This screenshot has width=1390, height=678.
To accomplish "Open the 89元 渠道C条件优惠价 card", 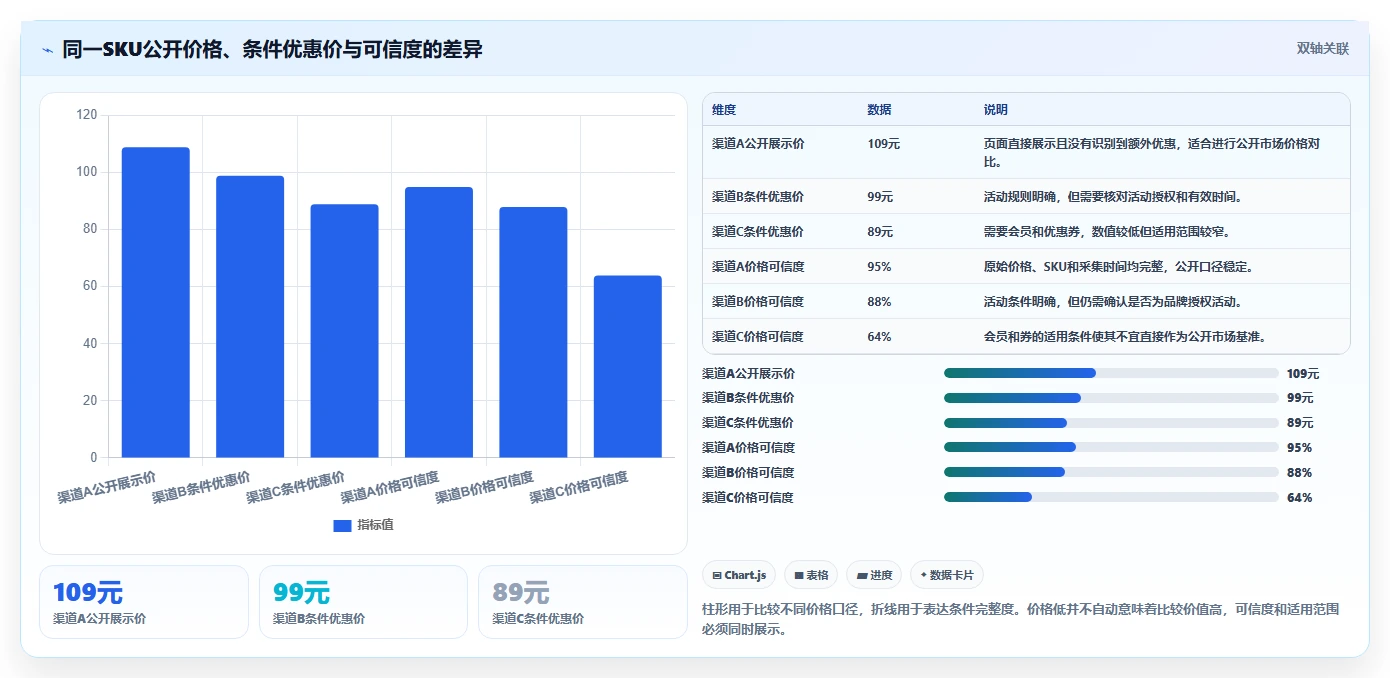I will (583, 602).
